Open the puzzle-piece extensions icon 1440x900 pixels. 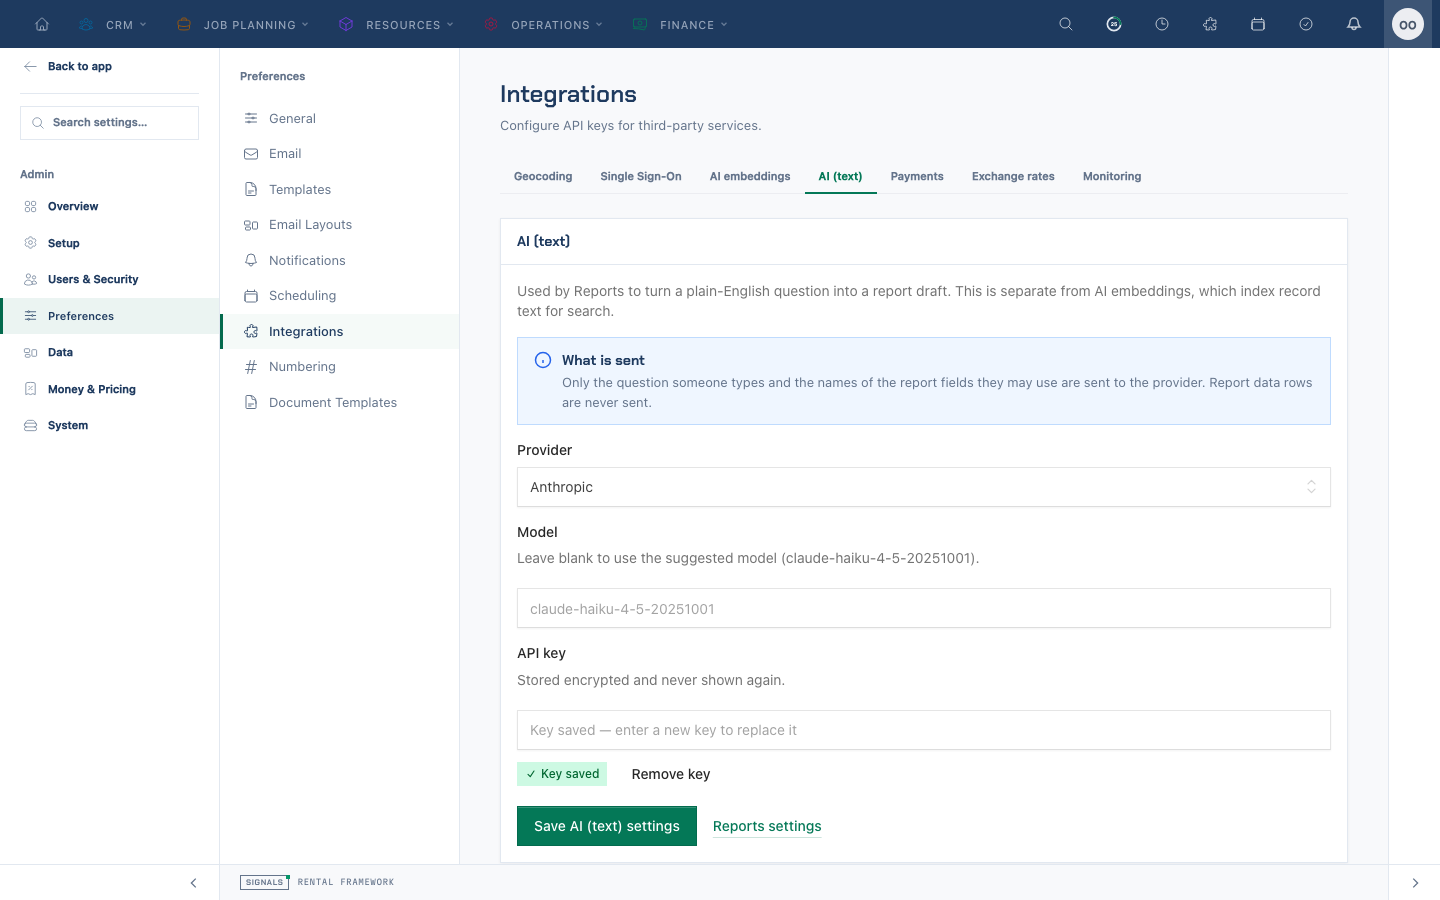coord(1210,24)
